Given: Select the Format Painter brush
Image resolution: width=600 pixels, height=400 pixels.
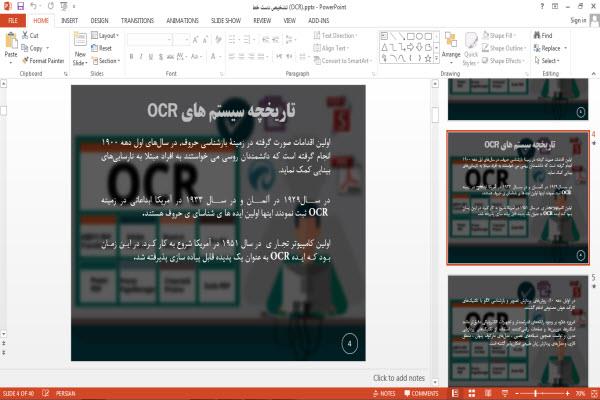Looking at the screenshot, I should click(25, 60).
